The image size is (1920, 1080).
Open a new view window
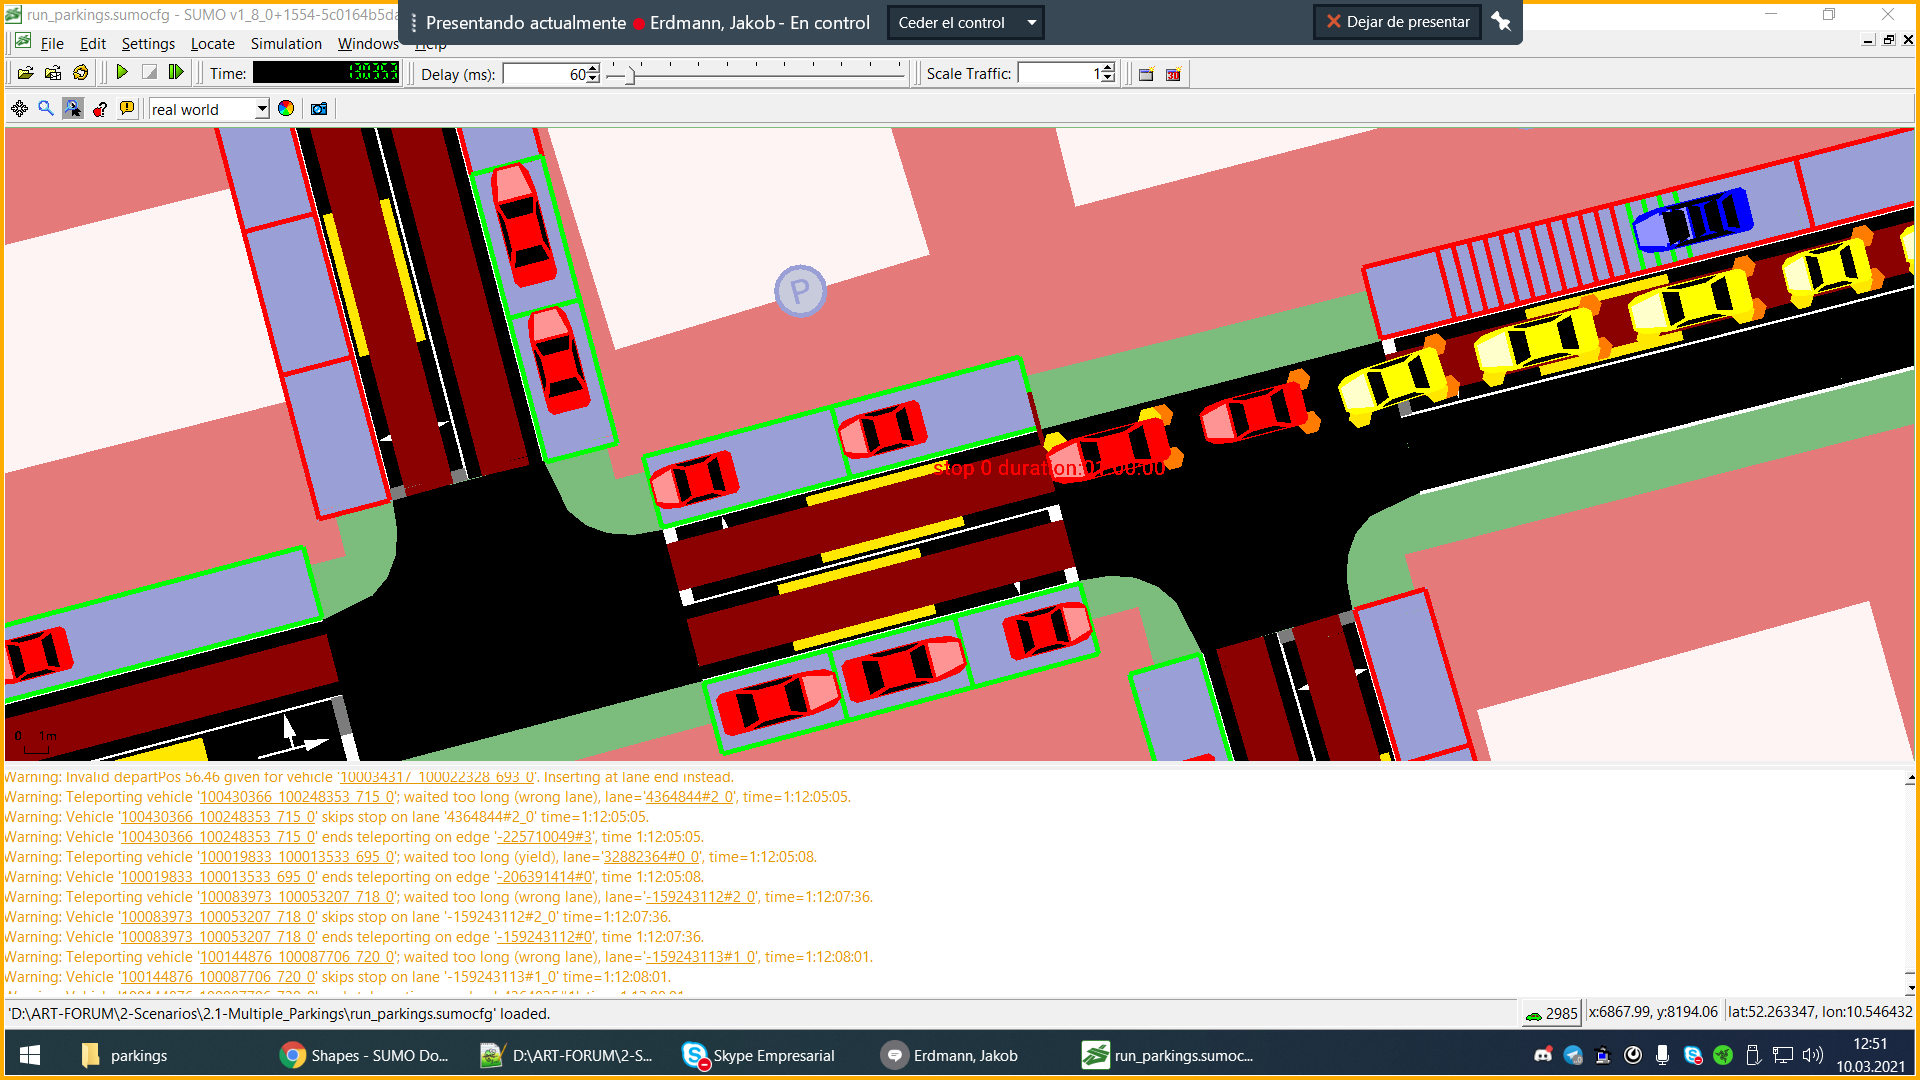(x=1146, y=73)
